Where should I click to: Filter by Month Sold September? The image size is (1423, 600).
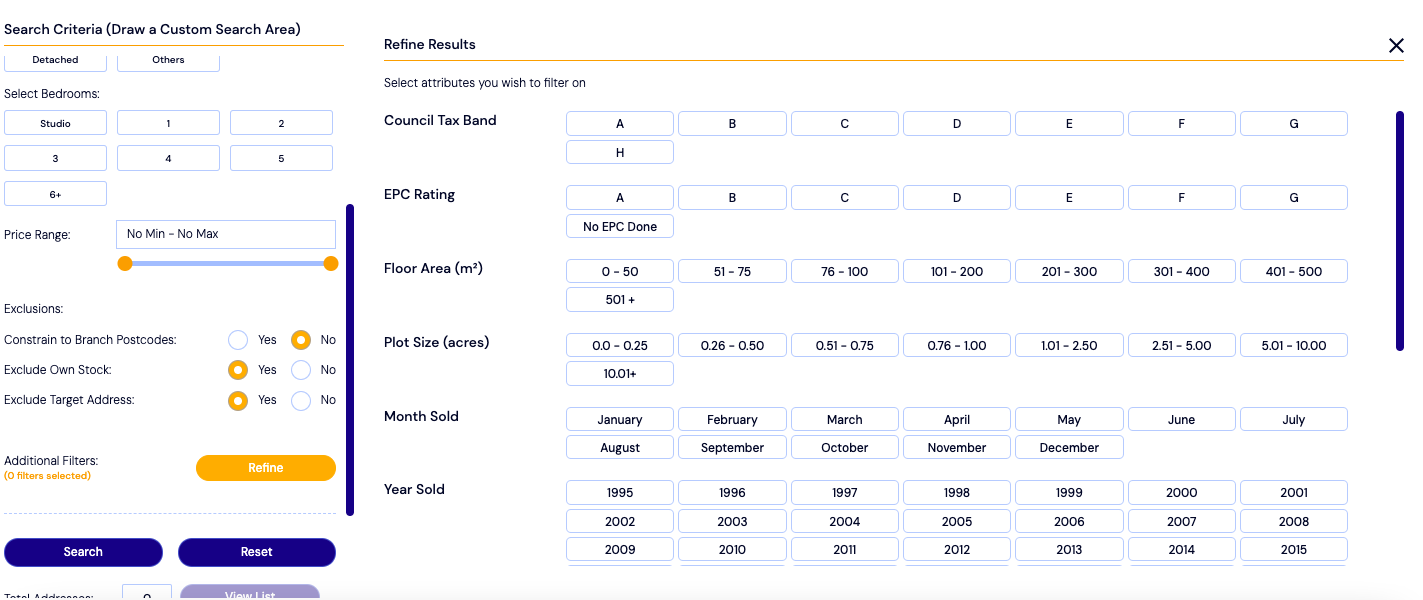732,447
